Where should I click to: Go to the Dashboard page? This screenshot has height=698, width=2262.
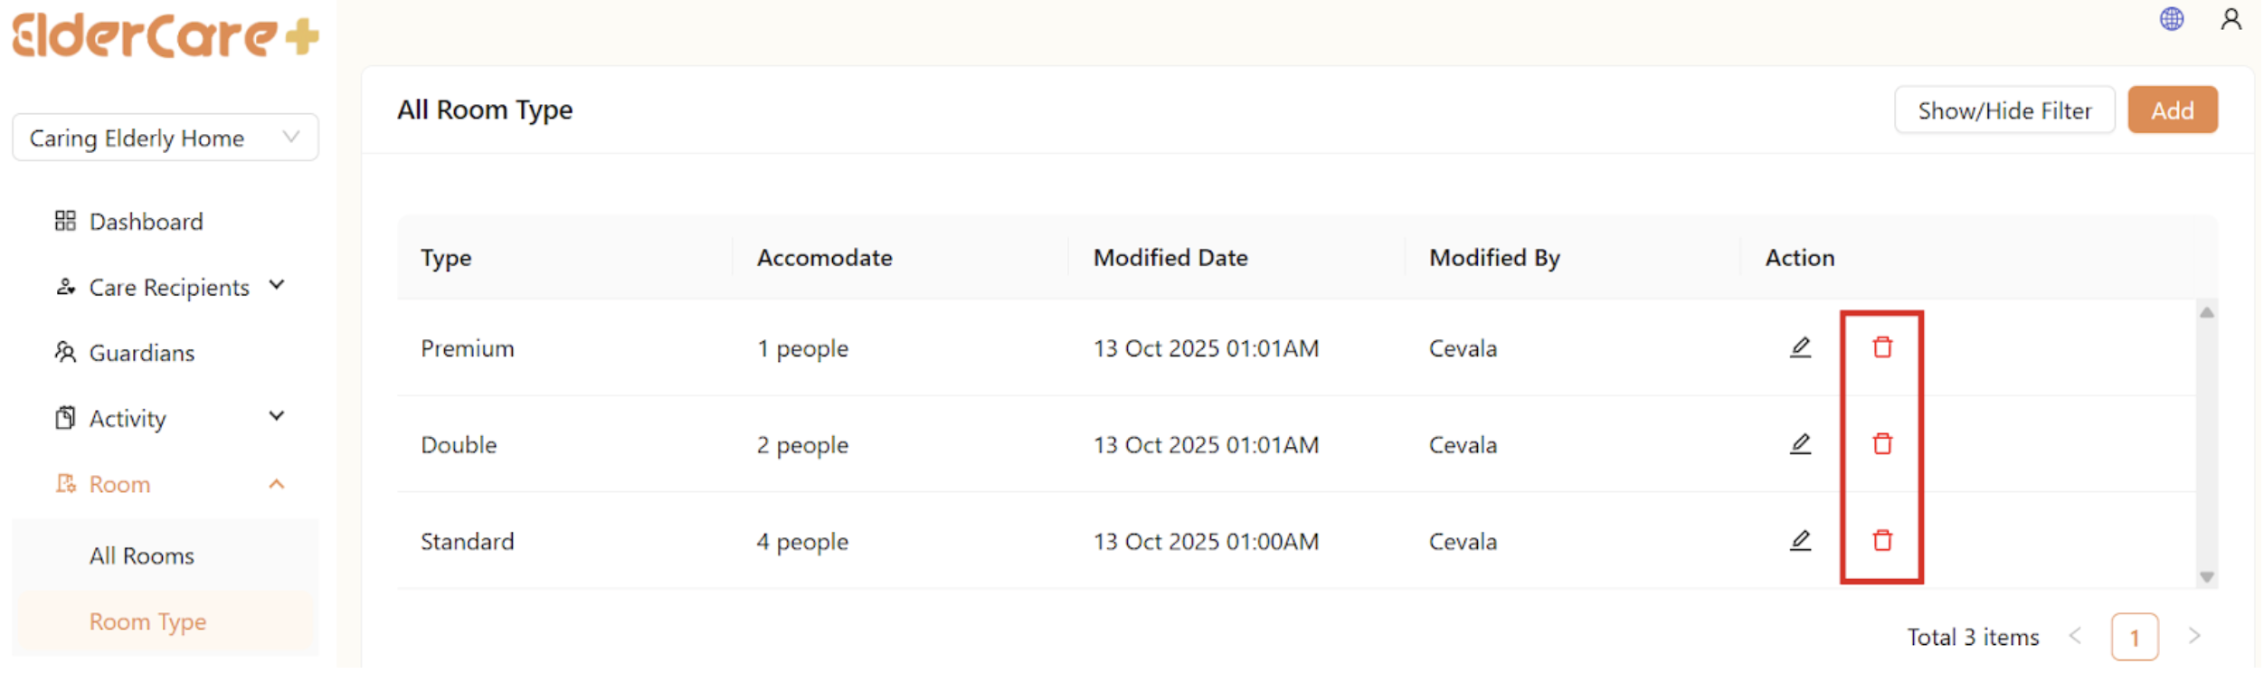(x=145, y=221)
